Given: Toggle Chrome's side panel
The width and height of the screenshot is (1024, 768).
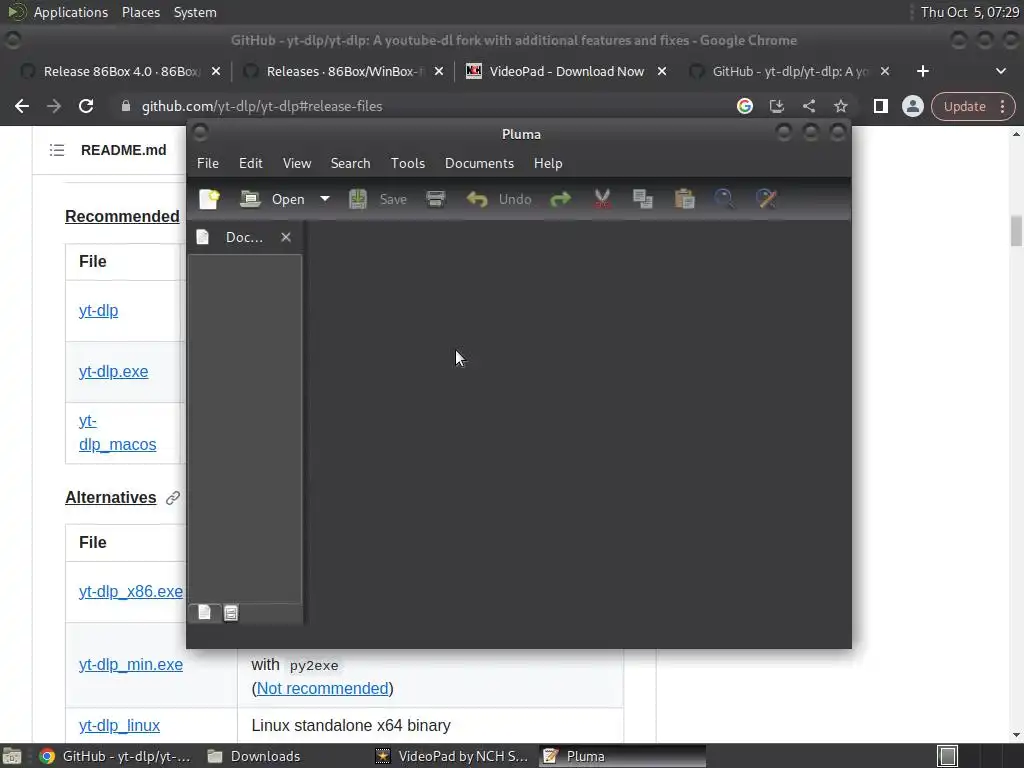Looking at the screenshot, I should (x=880, y=106).
